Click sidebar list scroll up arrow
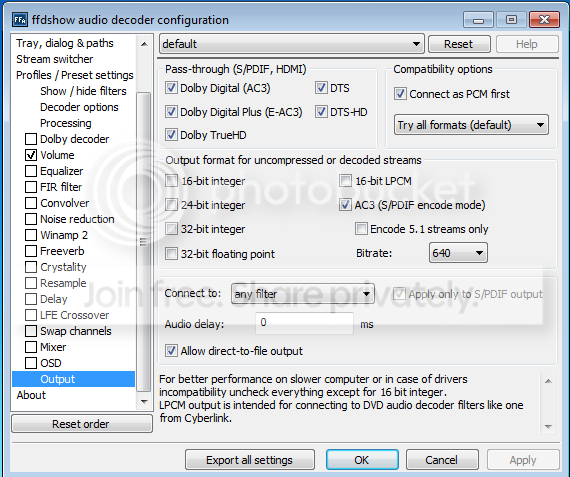Screen dimensions: 570x477 [x=144, y=44]
